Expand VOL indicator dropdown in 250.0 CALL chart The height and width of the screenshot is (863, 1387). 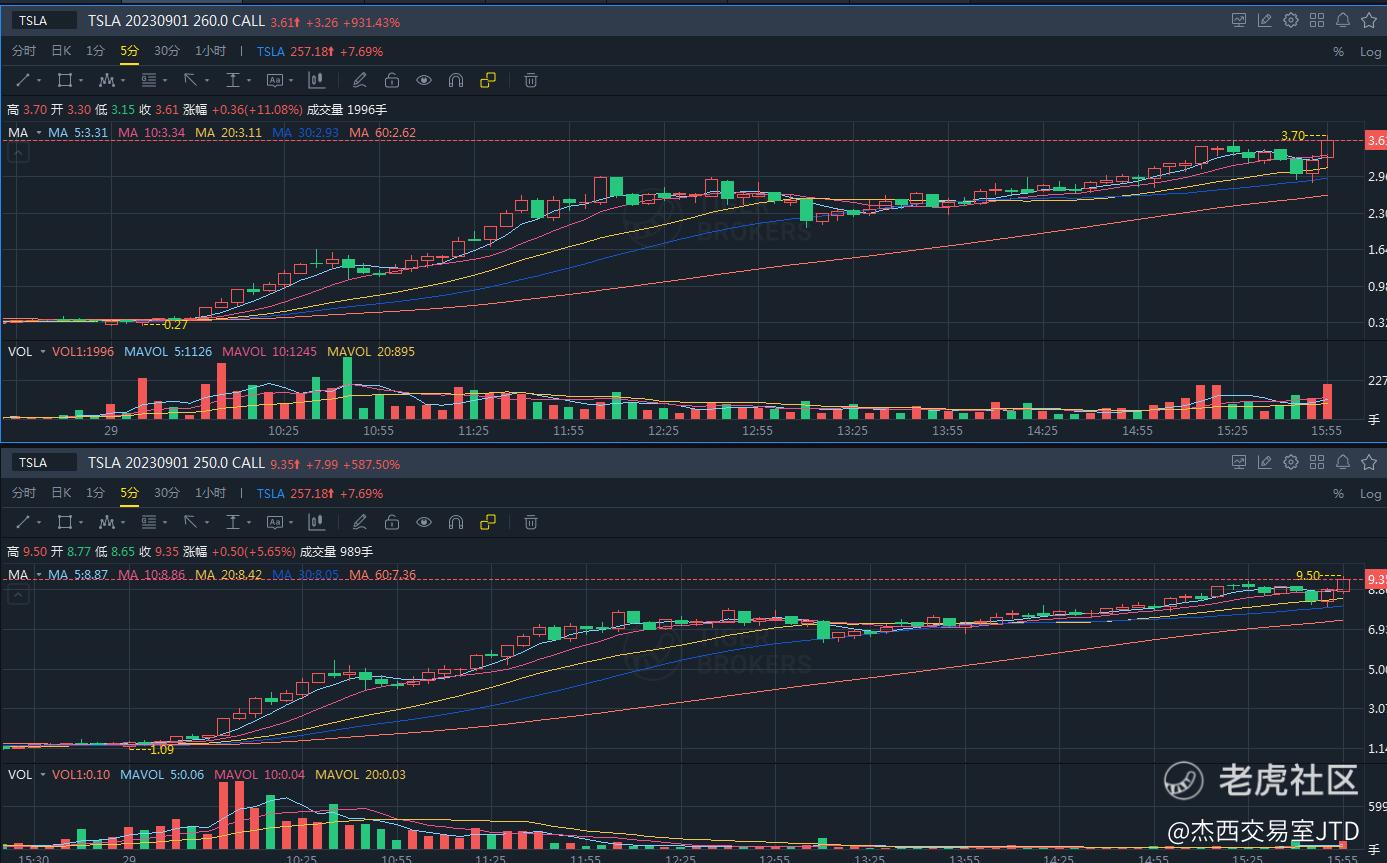(x=42, y=774)
